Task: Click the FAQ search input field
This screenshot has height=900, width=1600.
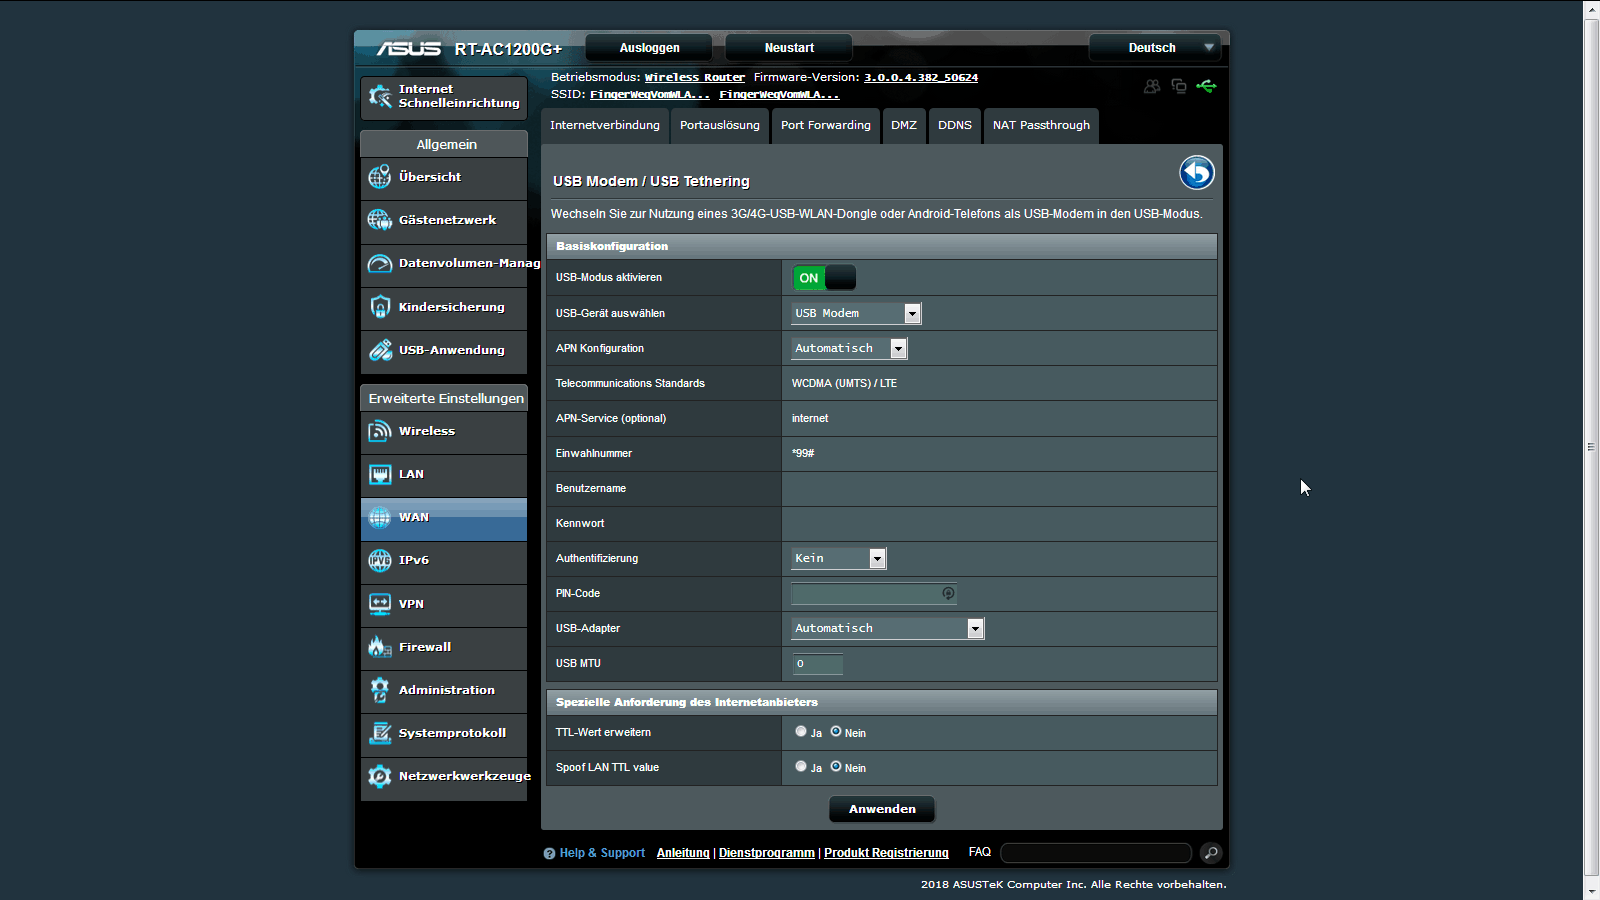Action: tap(1096, 853)
